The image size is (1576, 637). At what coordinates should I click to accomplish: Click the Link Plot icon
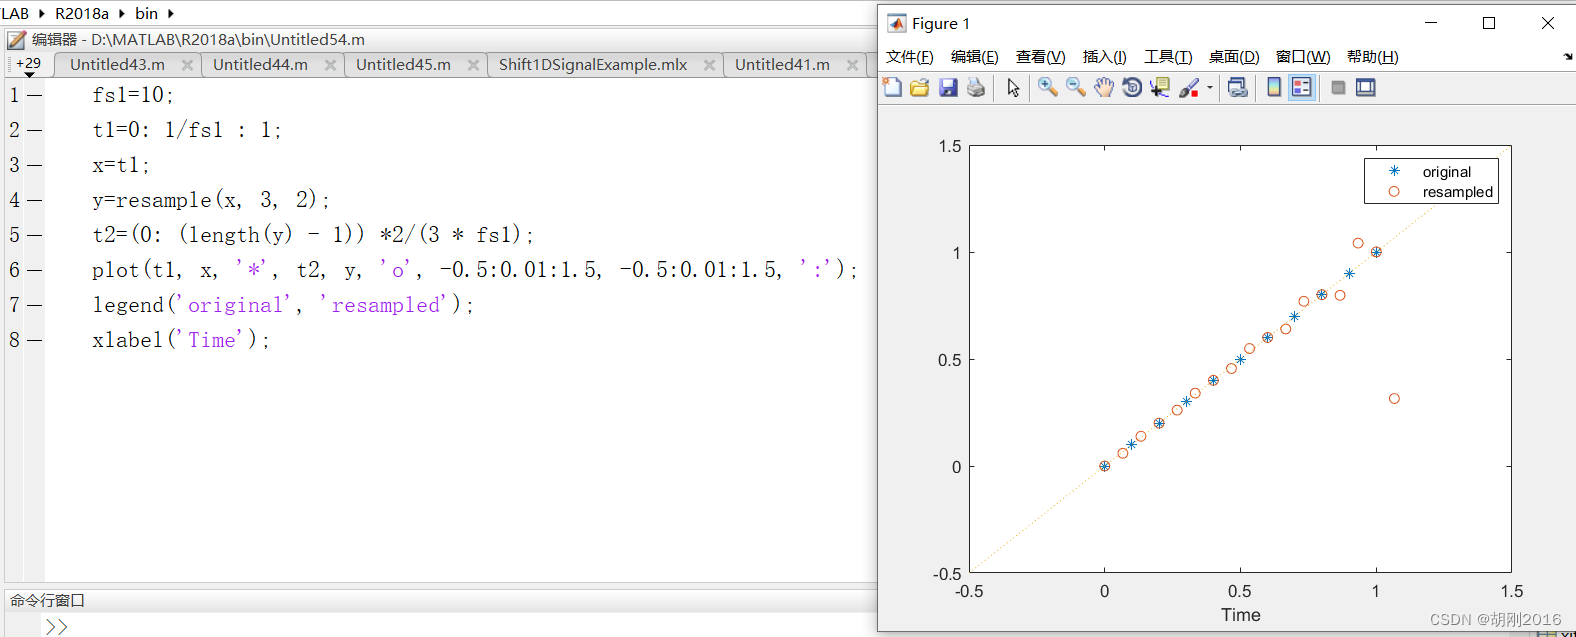coord(1238,88)
